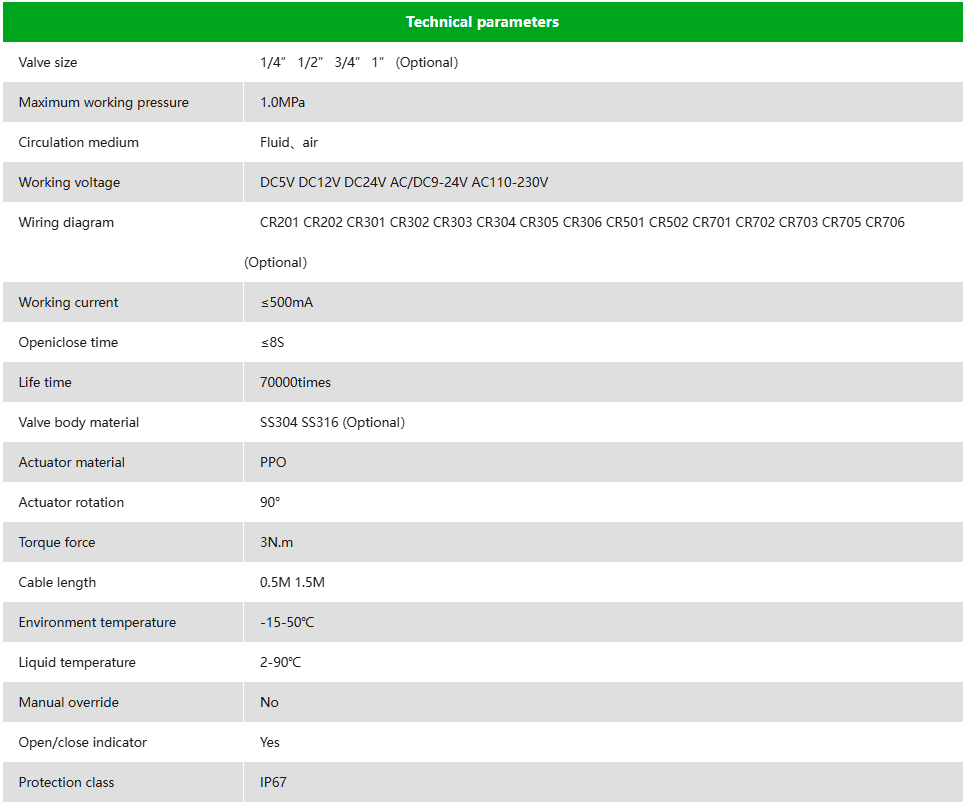
Task: Click the Actuator rotation 90° value
Action: tap(270, 502)
